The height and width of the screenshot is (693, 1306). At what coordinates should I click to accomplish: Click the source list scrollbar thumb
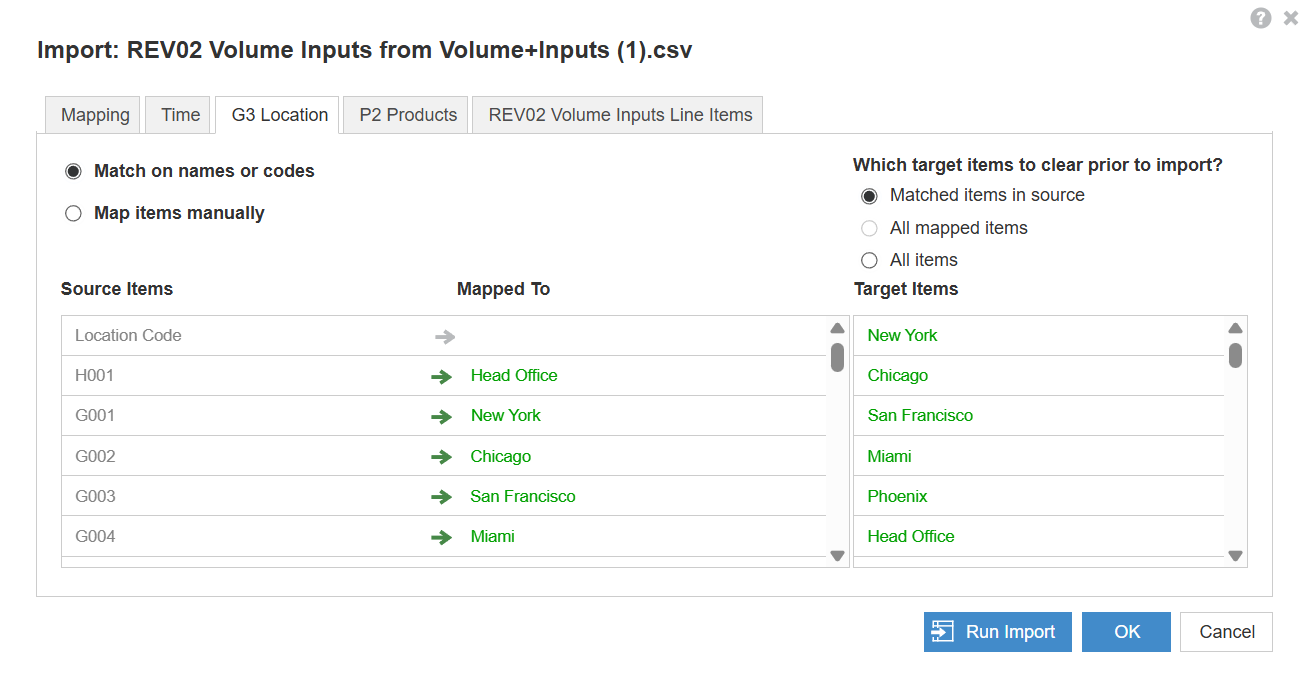838,356
